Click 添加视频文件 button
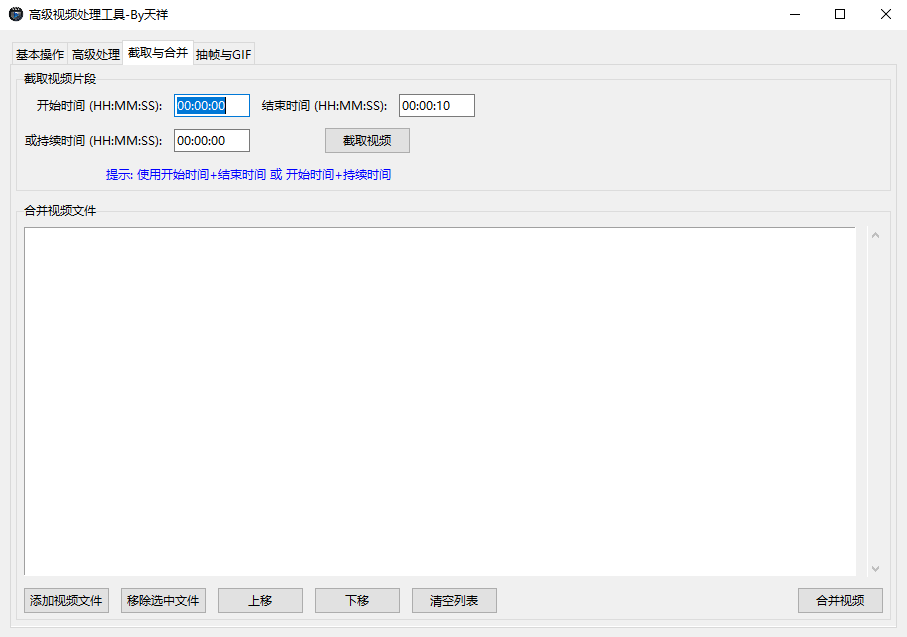 pyautogui.click(x=66, y=601)
